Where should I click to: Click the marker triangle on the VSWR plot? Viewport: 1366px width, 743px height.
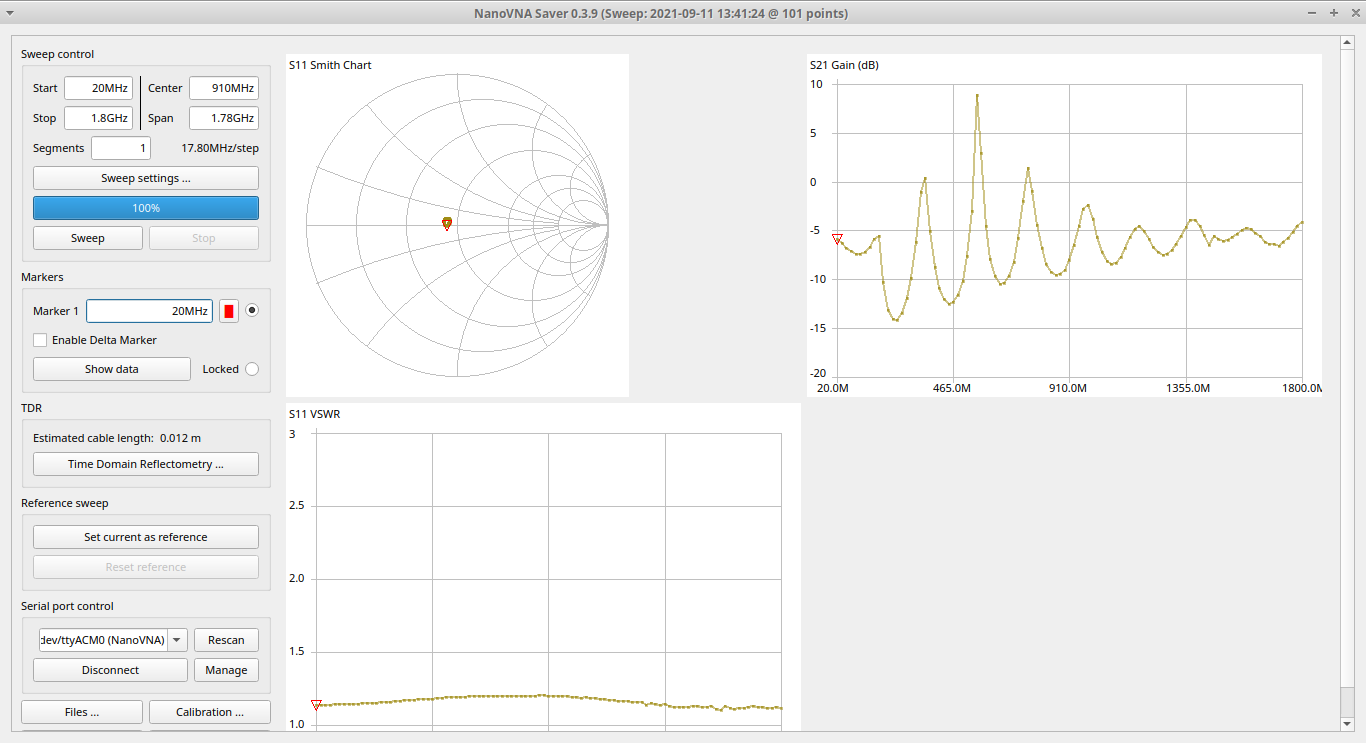pos(316,705)
